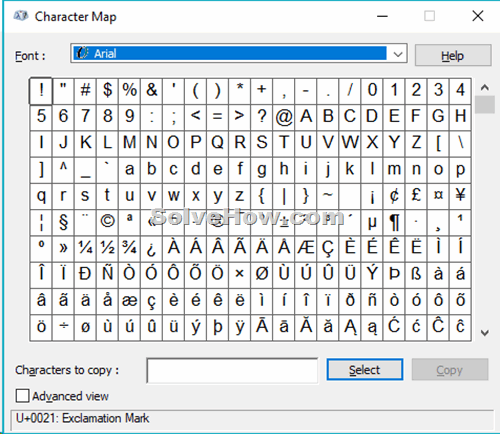
Task: Select the question mark character
Action: 262,117
